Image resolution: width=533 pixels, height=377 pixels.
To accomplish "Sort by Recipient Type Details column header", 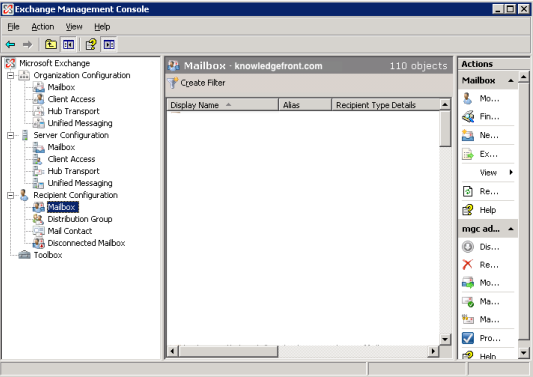I will [x=385, y=105].
